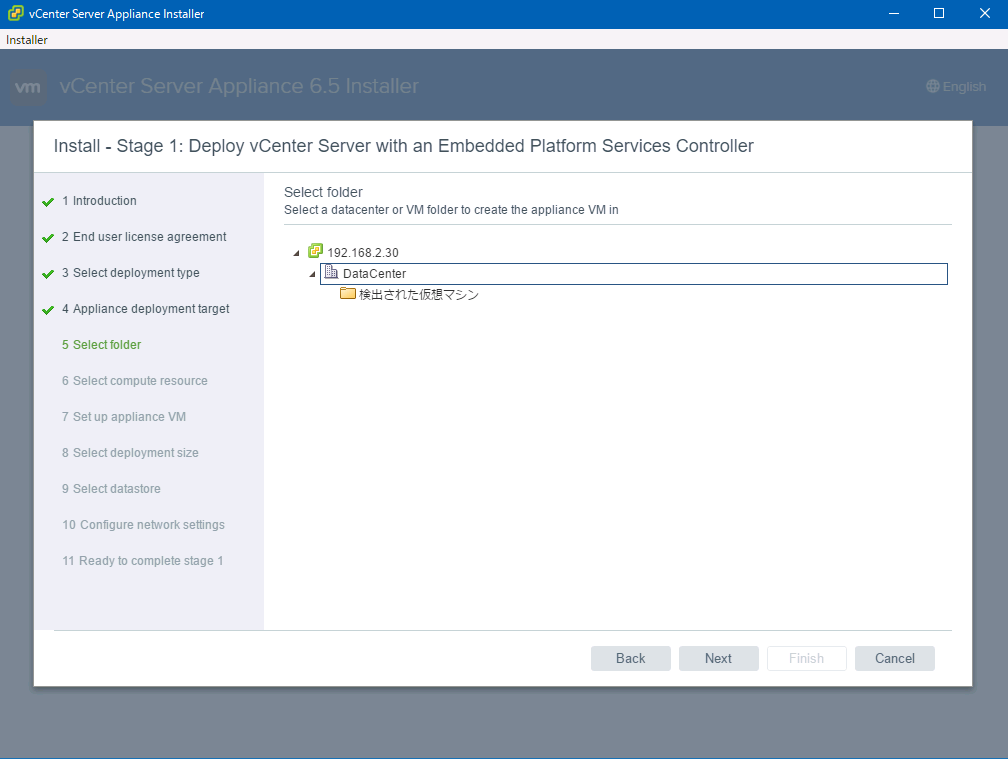Viewport: 1008px width, 759px height.
Task: Click step 6 Select compute resource
Action: (135, 380)
